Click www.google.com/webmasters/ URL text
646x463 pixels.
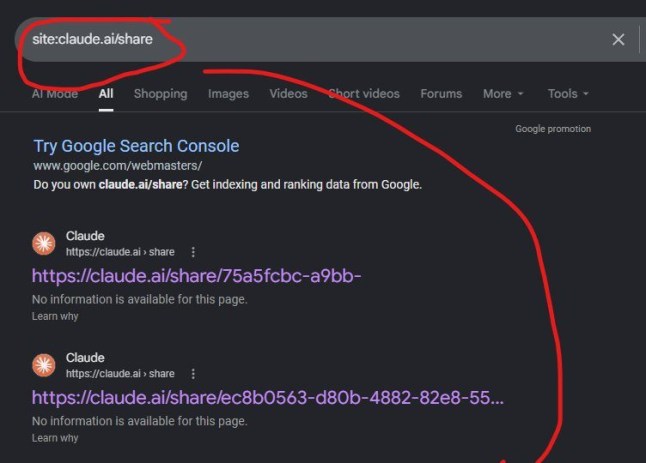pyautogui.click(x=117, y=166)
